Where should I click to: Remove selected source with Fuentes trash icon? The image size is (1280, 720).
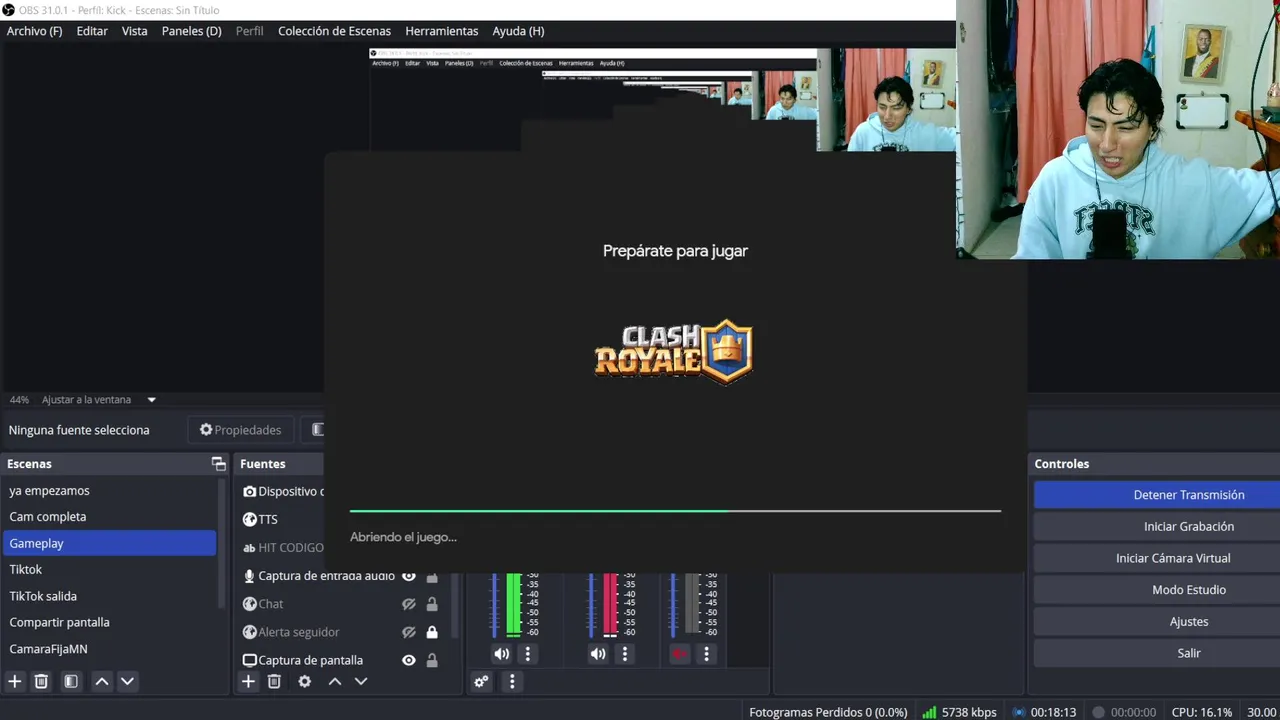[274, 681]
